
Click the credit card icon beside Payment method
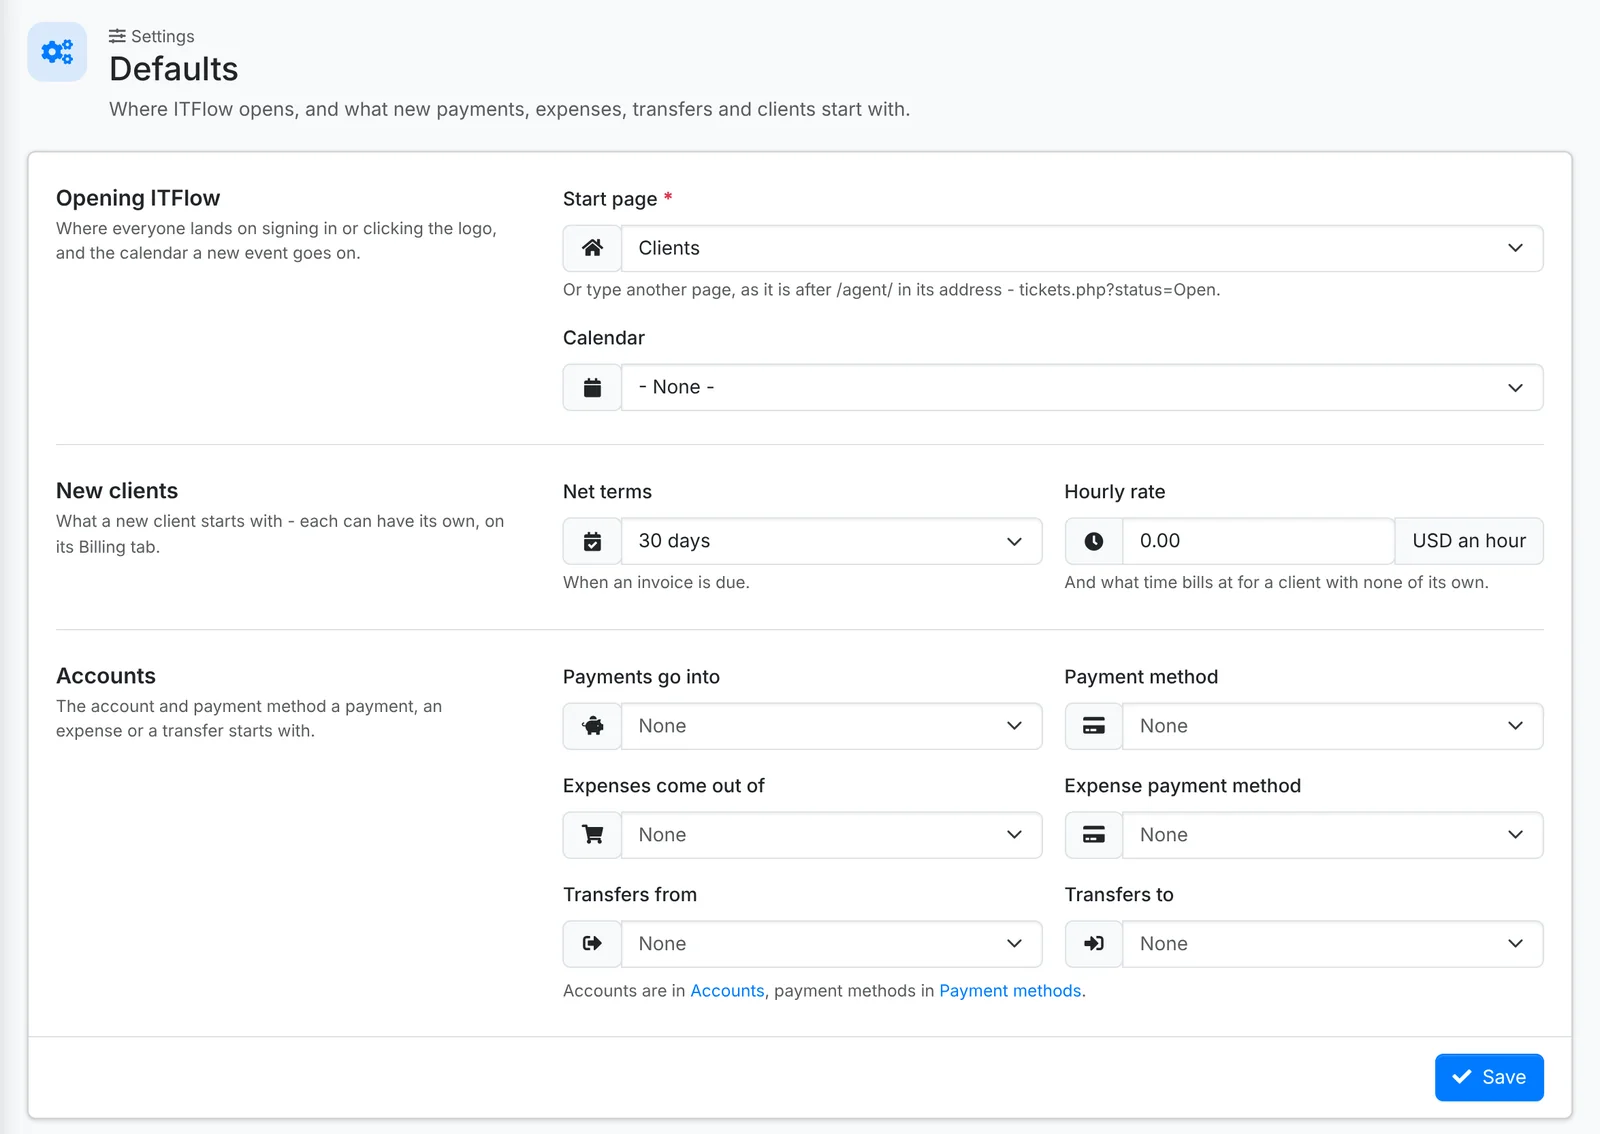(x=1094, y=726)
